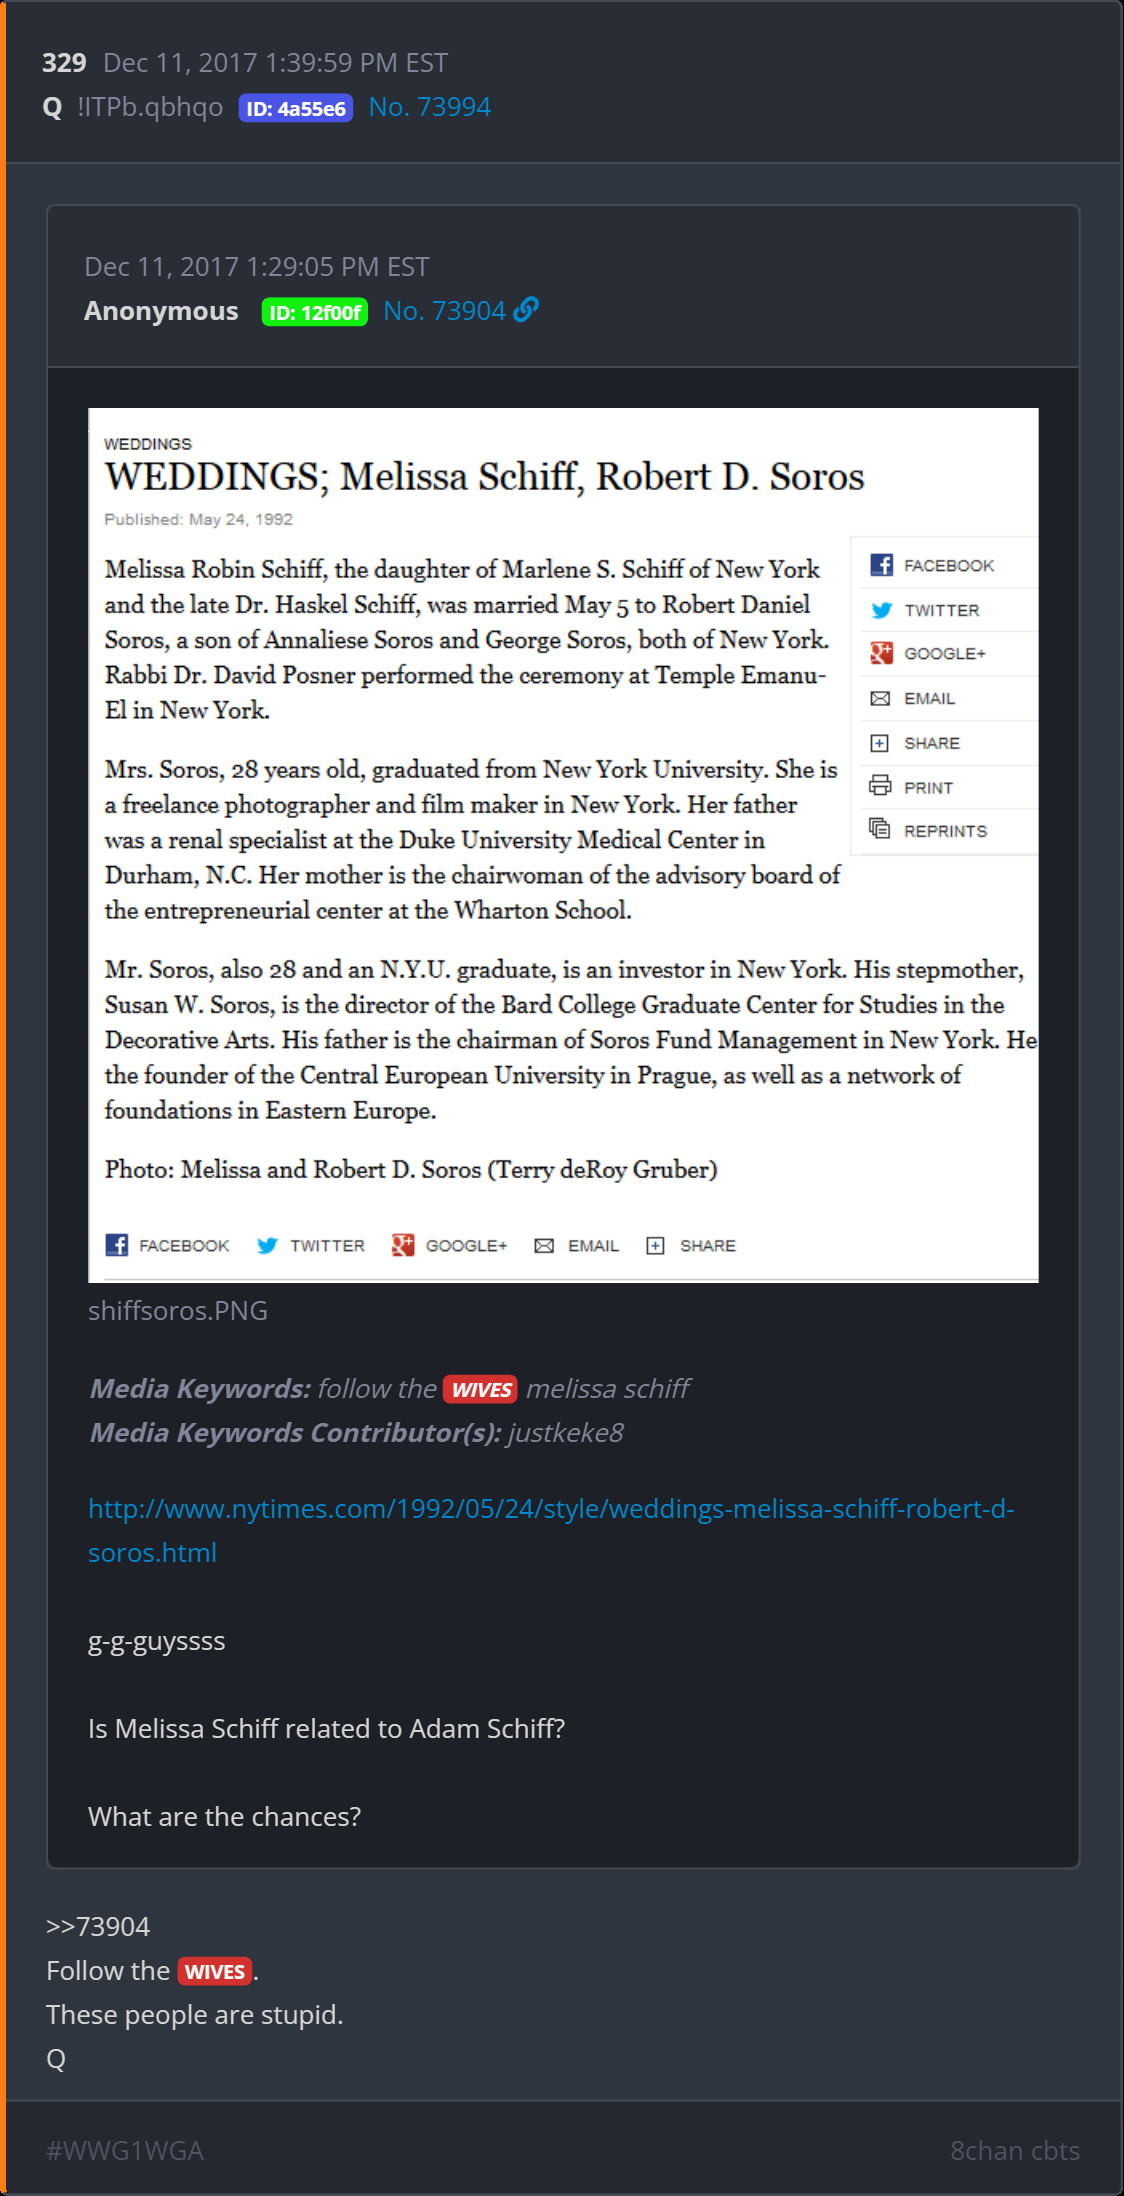
Task: Click the WIVES highlight in Q's reply
Action: [215, 1971]
